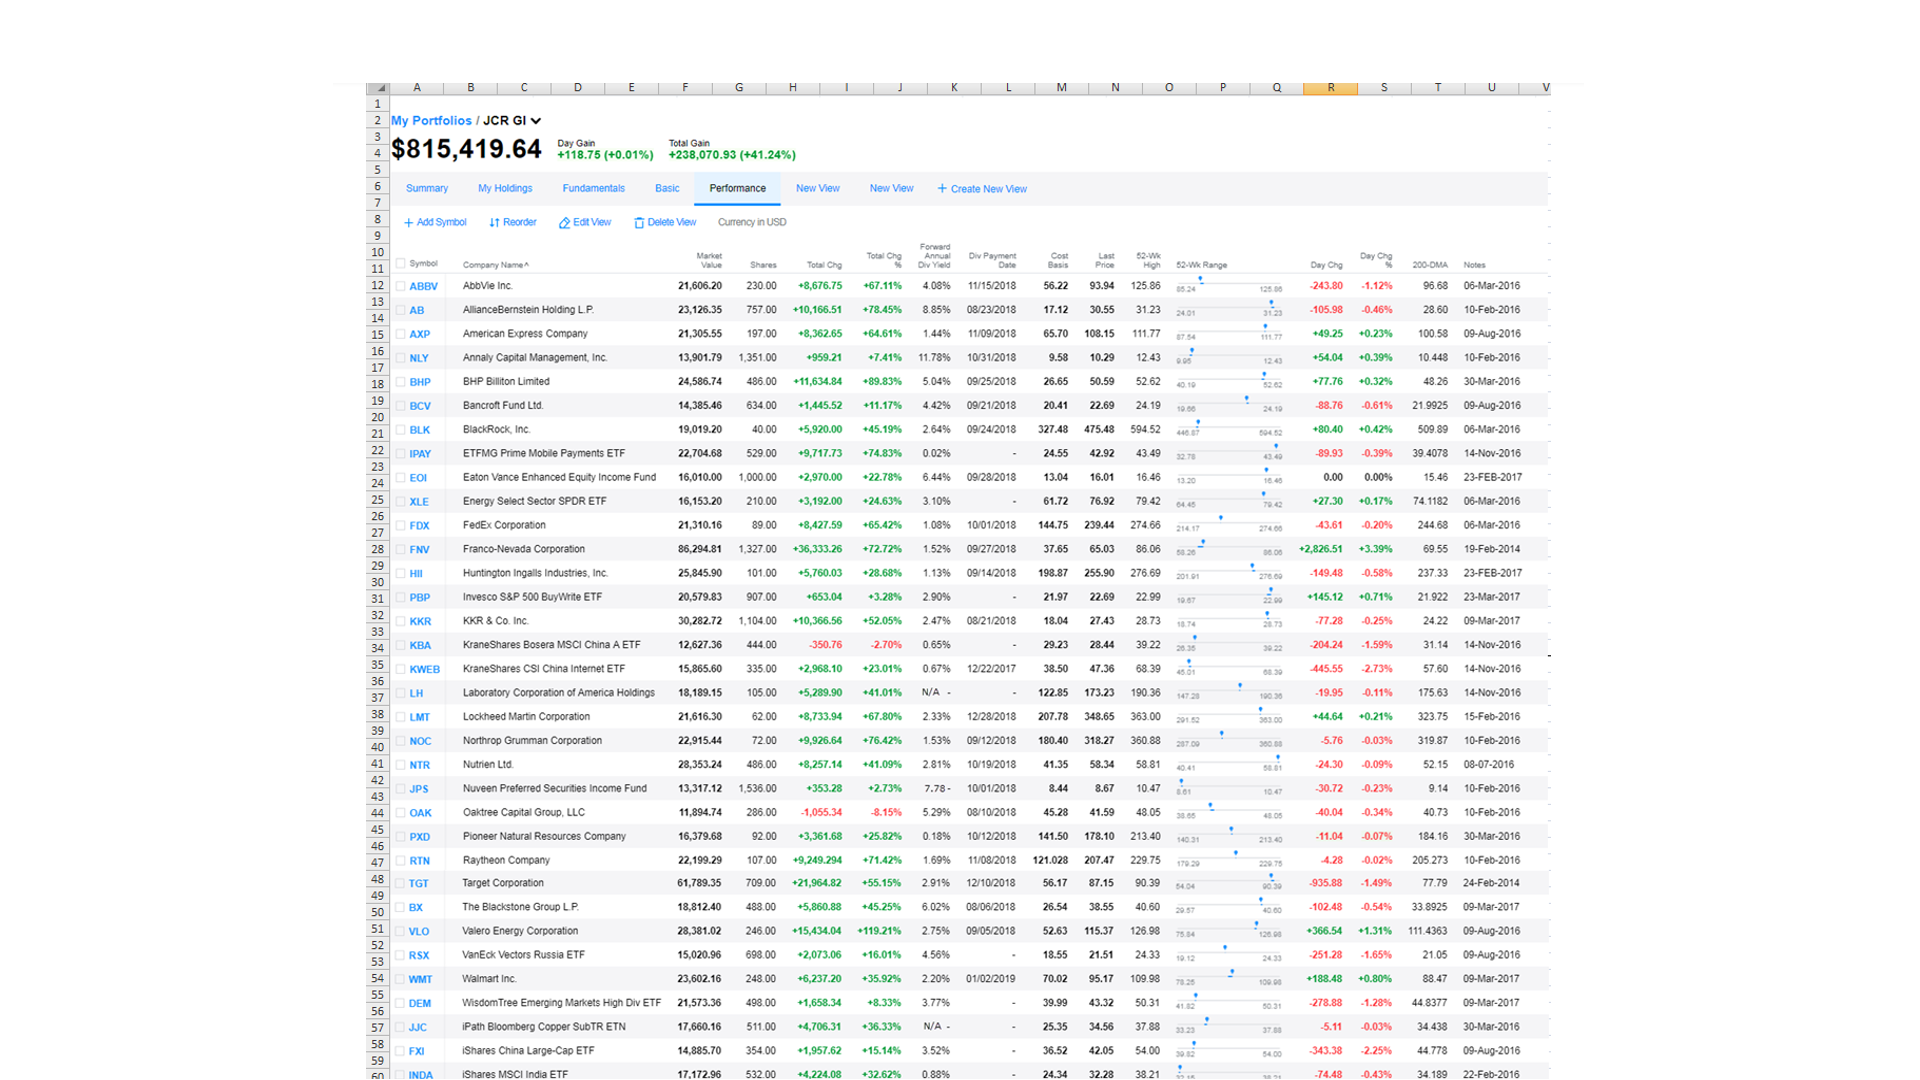The height and width of the screenshot is (1080, 1920).
Task: Select the Performance tab
Action: pos(737,188)
